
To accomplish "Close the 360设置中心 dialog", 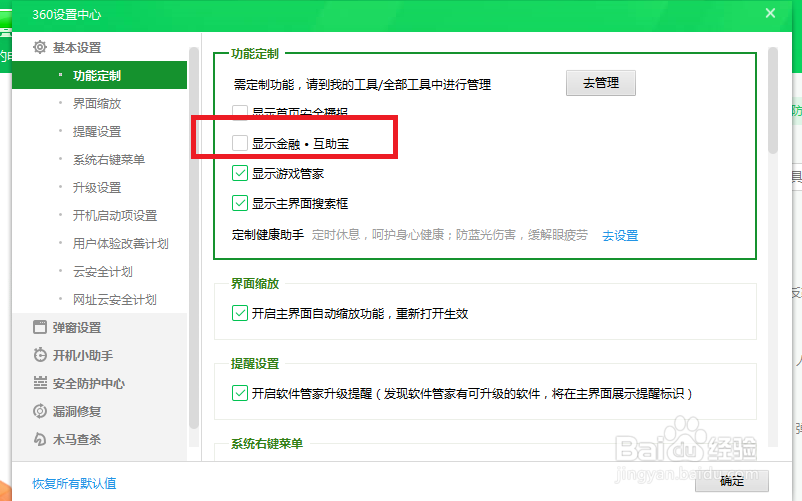I will pyautogui.click(x=770, y=13).
